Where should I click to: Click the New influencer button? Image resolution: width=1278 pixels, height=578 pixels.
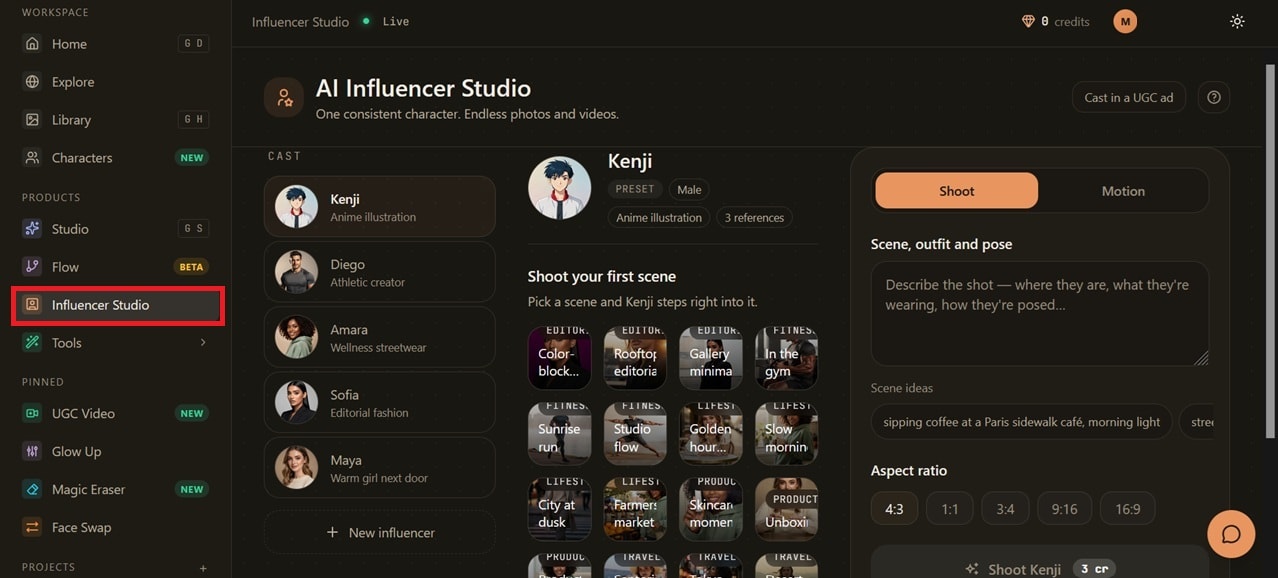click(379, 532)
